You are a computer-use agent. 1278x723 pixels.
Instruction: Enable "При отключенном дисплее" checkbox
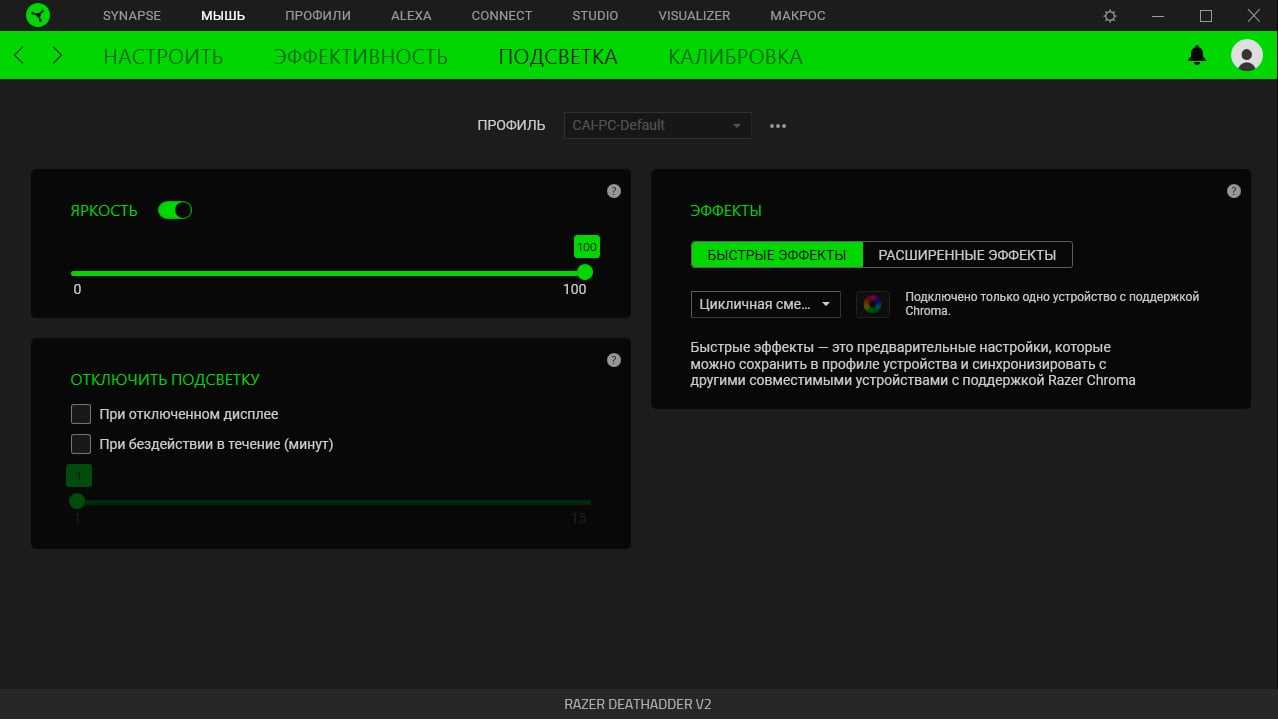[x=81, y=414]
